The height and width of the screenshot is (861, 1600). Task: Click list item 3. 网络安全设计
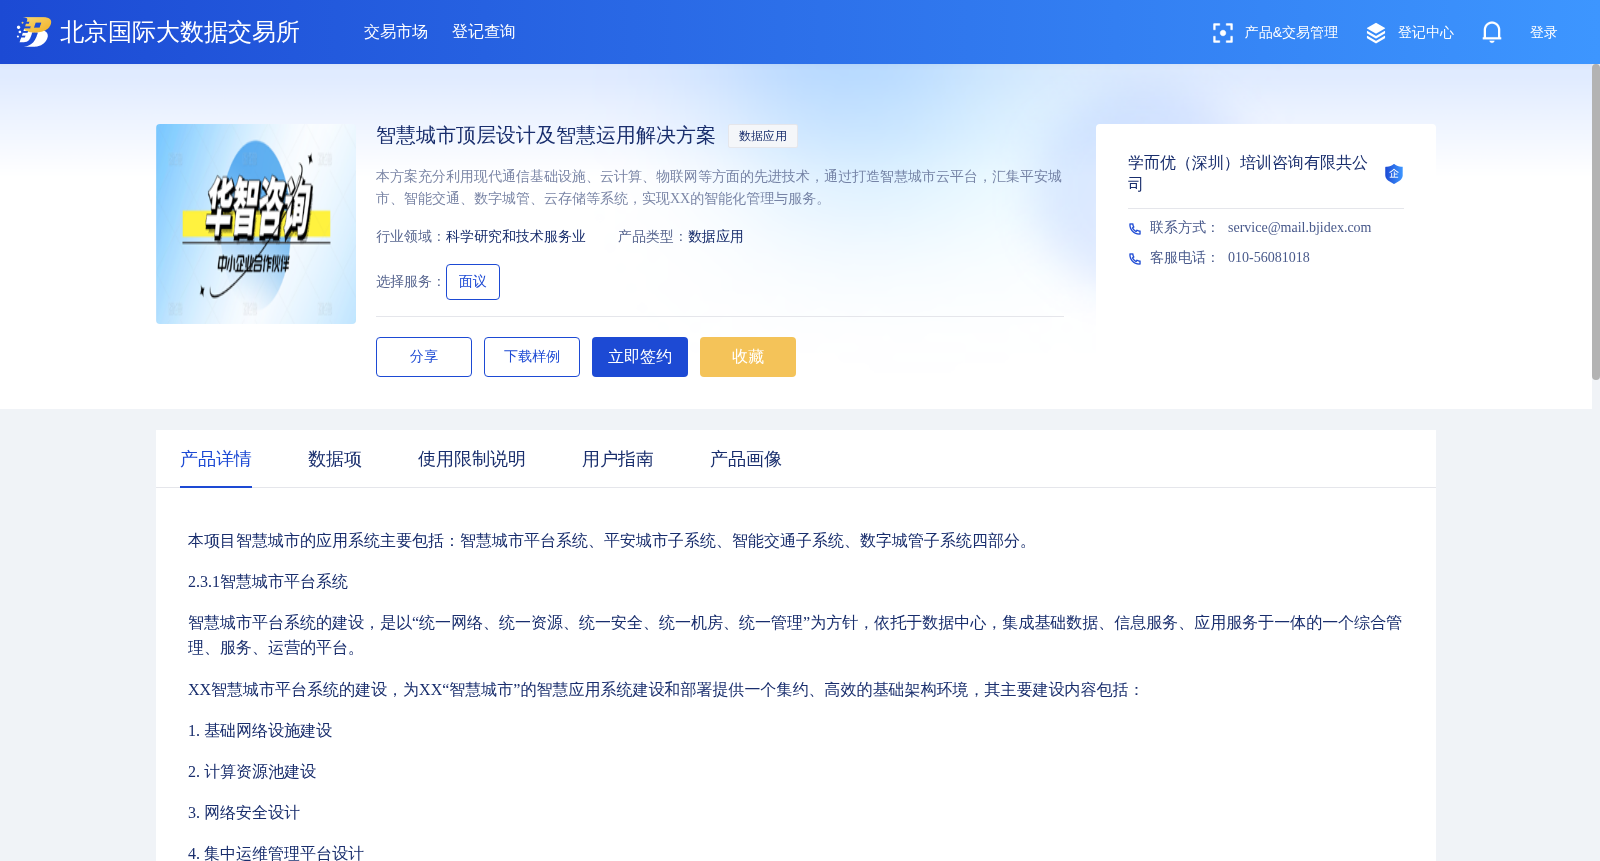[244, 813]
